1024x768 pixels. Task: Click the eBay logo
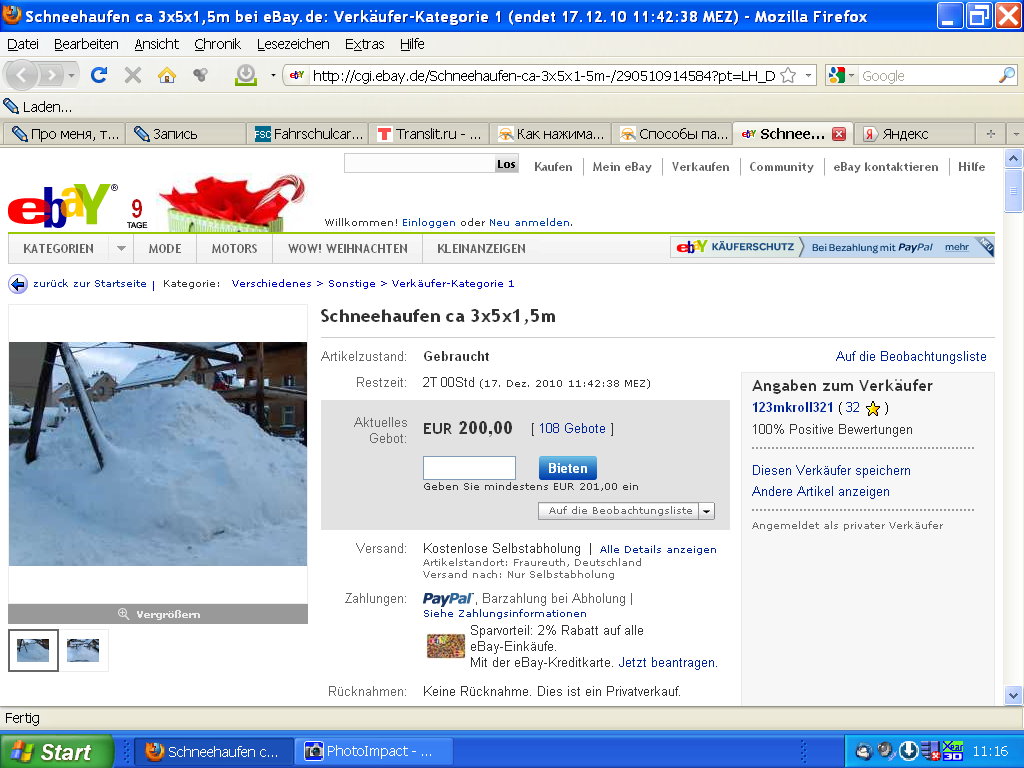click(x=62, y=205)
